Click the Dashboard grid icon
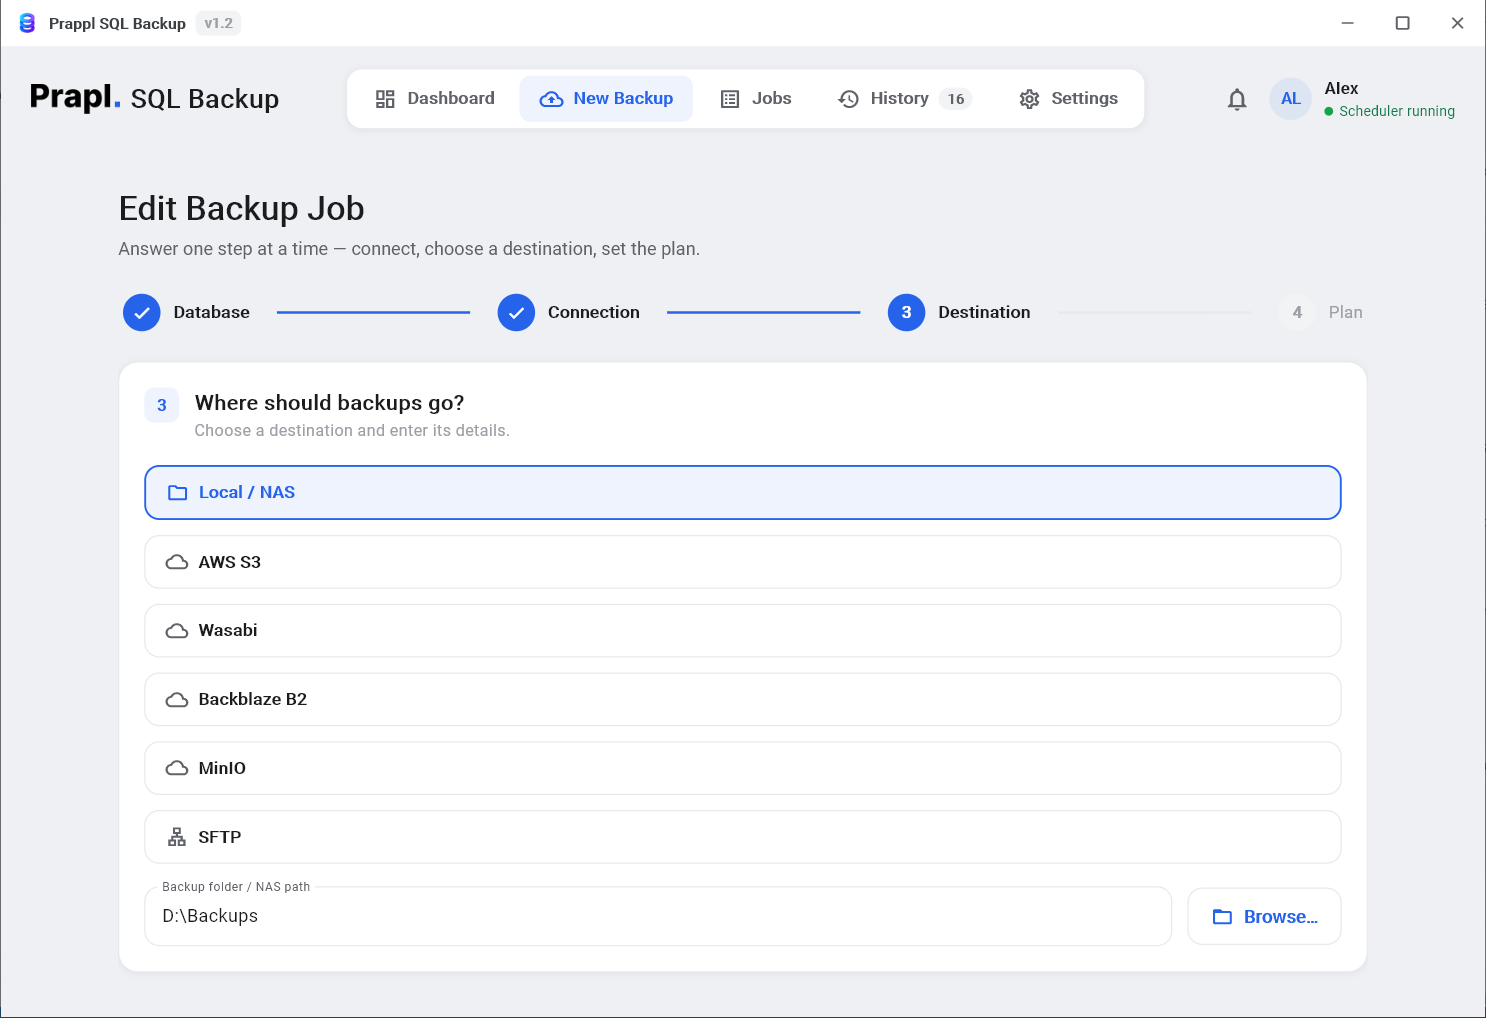1486x1018 pixels. tap(385, 99)
